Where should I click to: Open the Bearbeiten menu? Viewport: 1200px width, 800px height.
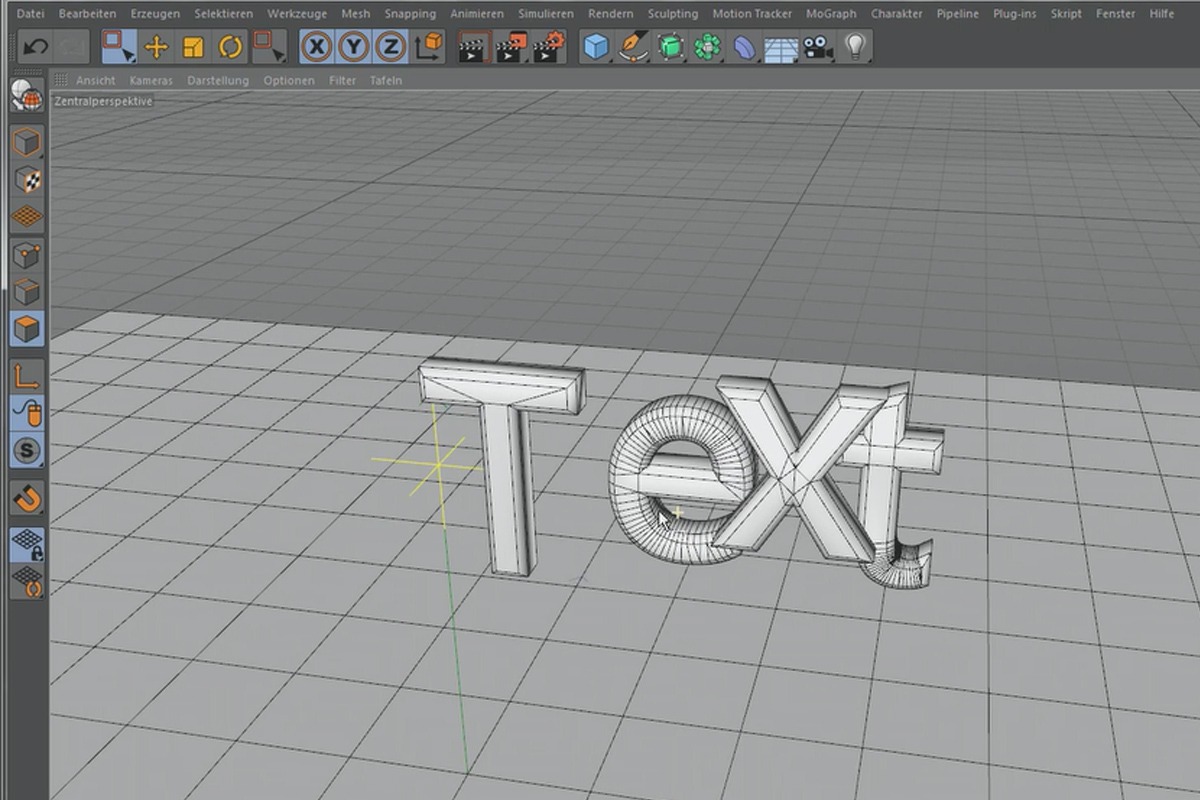pyautogui.click(x=88, y=14)
